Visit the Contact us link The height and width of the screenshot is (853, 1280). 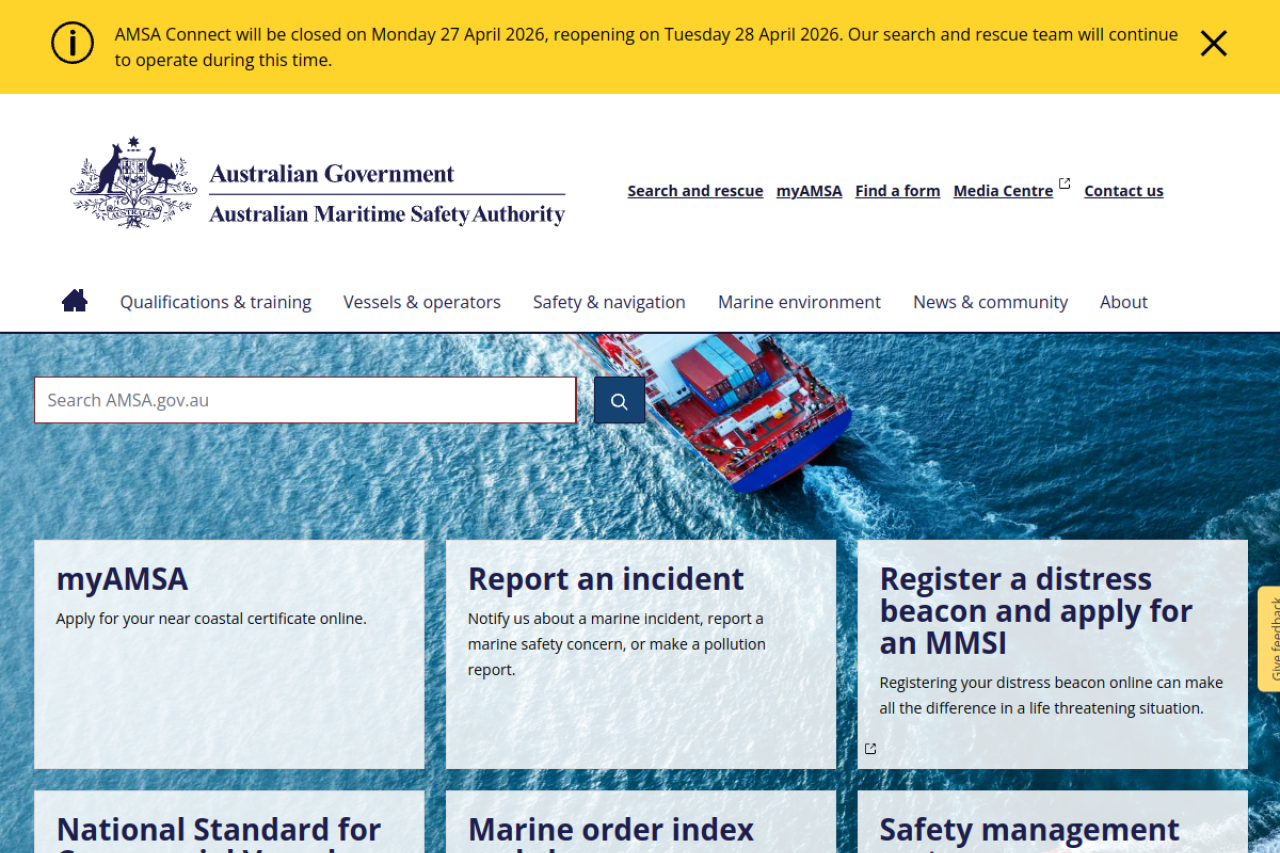[x=1123, y=191]
